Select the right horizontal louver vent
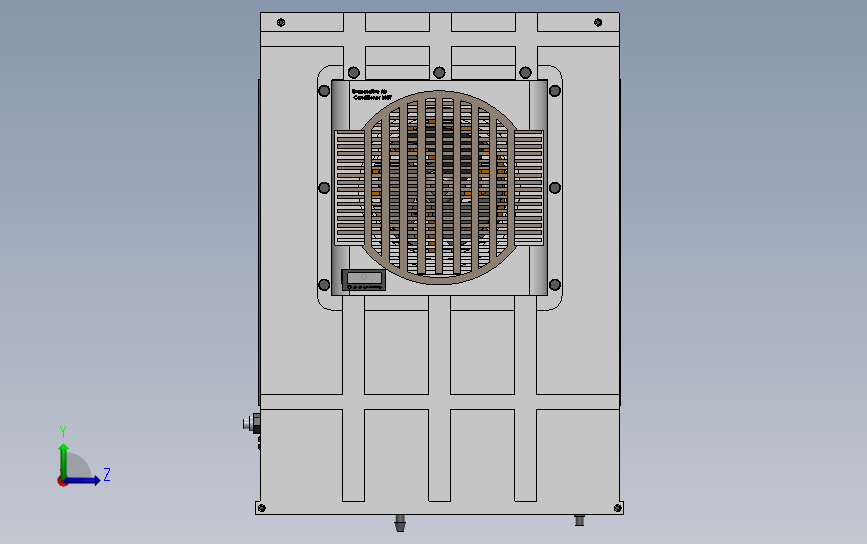The width and height of the screenshot is (867, 544). click(x=529, y=187)
